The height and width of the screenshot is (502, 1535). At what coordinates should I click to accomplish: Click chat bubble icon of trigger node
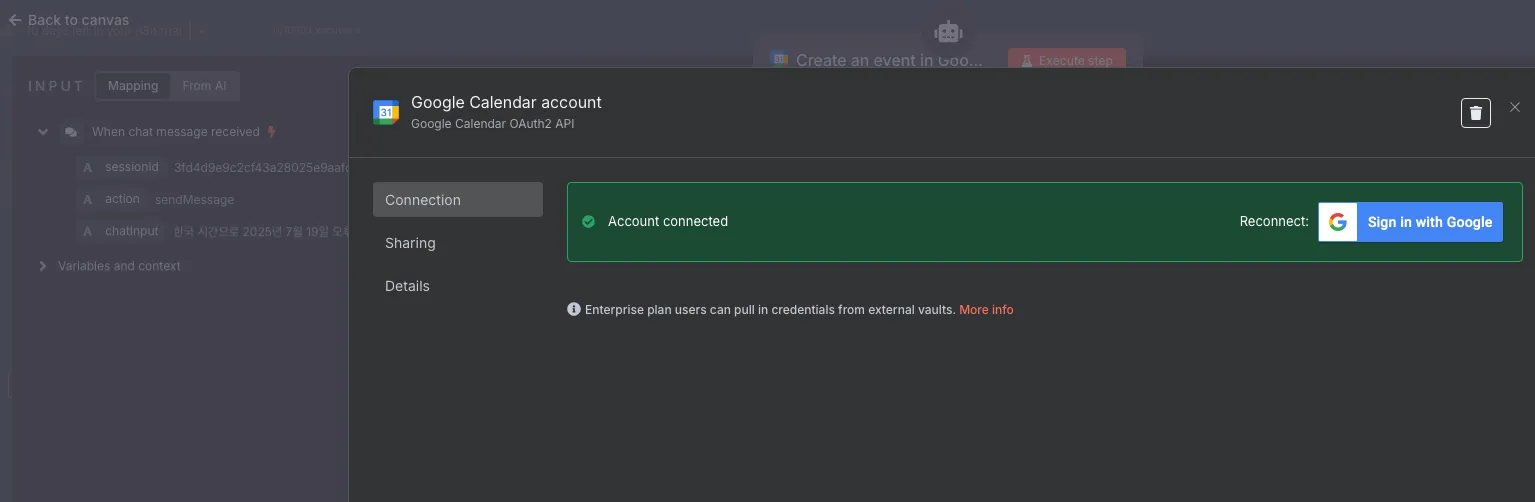(71, 132)
